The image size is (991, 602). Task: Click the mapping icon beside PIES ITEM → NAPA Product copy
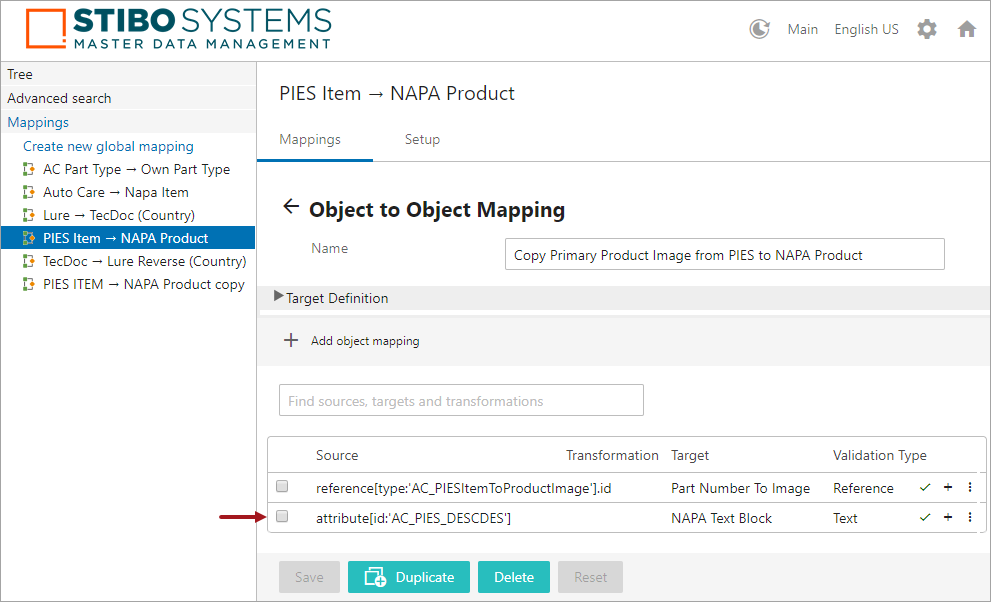pyautogui.click(x=28, y=284)
